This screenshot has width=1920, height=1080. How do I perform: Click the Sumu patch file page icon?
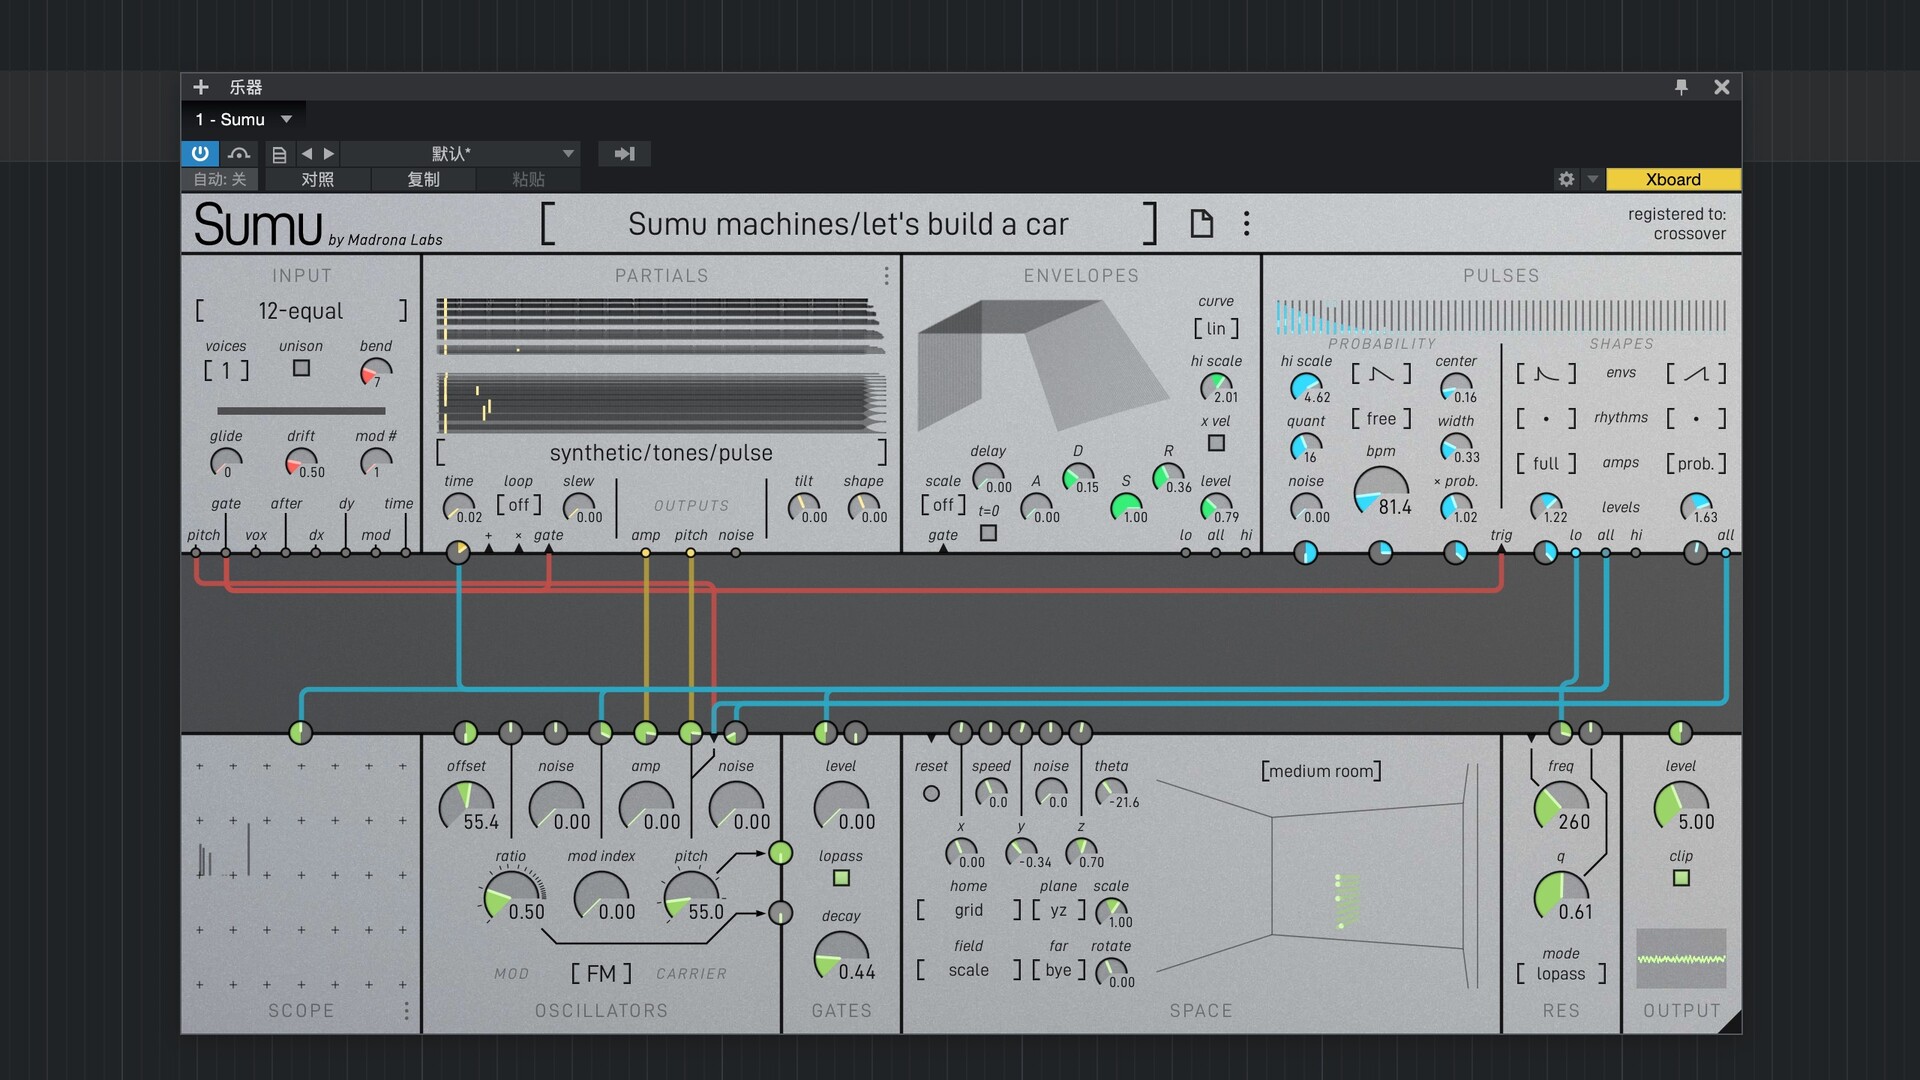tap(1201, 223)
